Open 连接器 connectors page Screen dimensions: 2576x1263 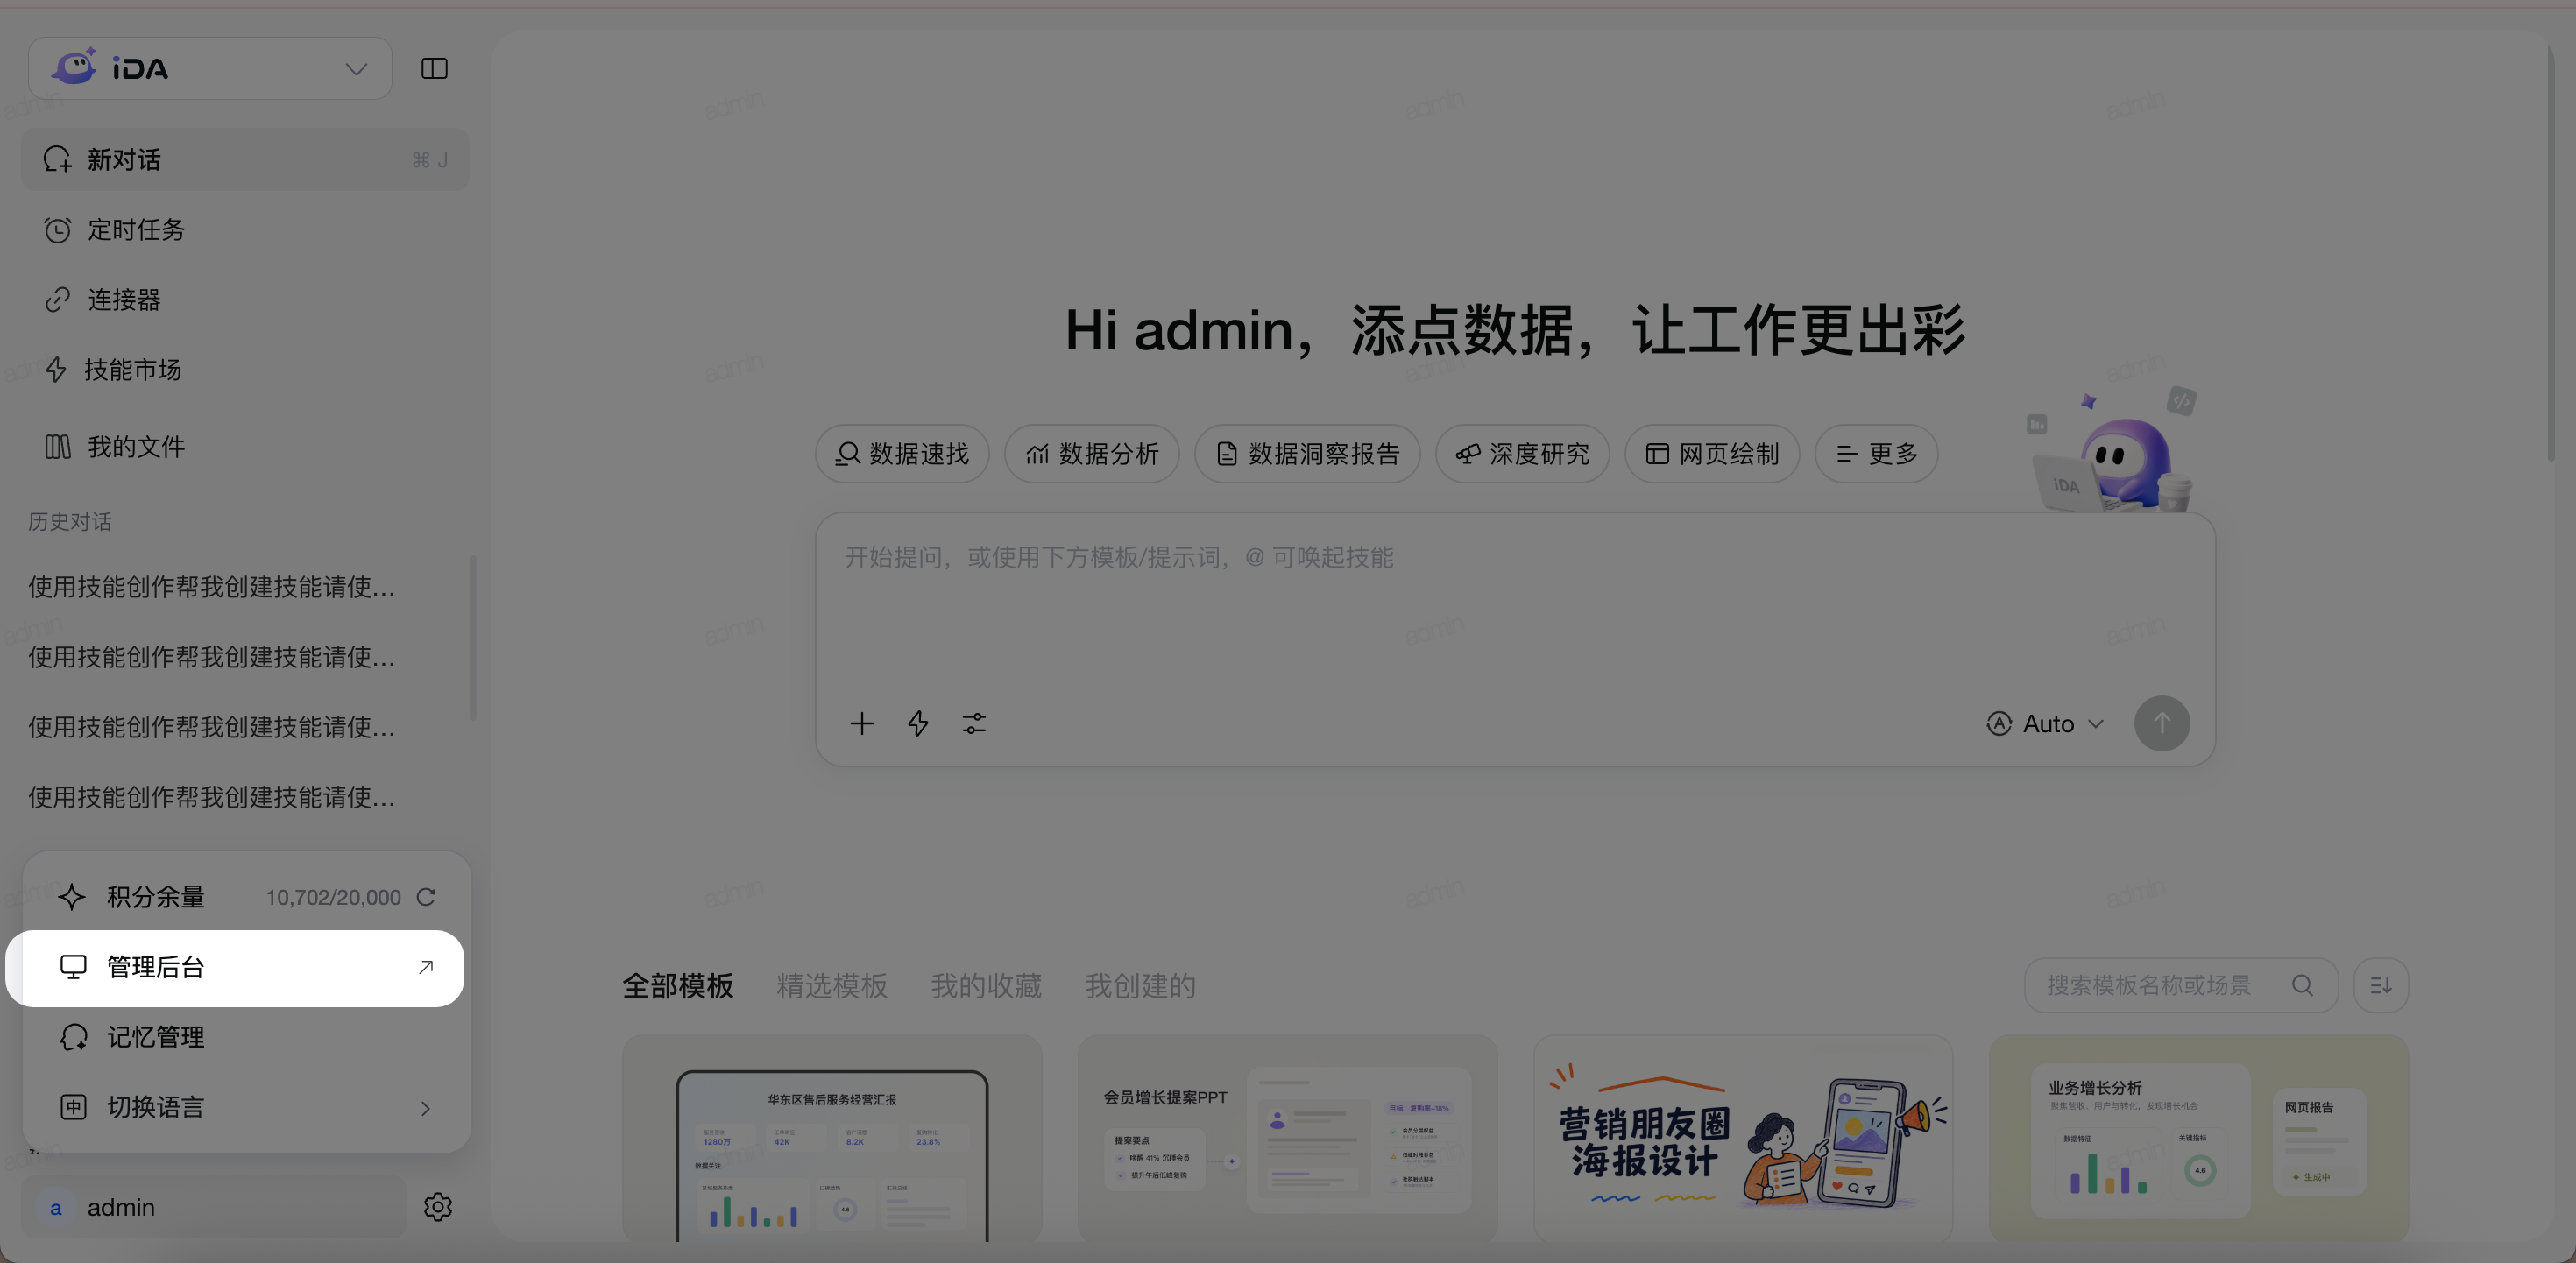tap(245, 300)
